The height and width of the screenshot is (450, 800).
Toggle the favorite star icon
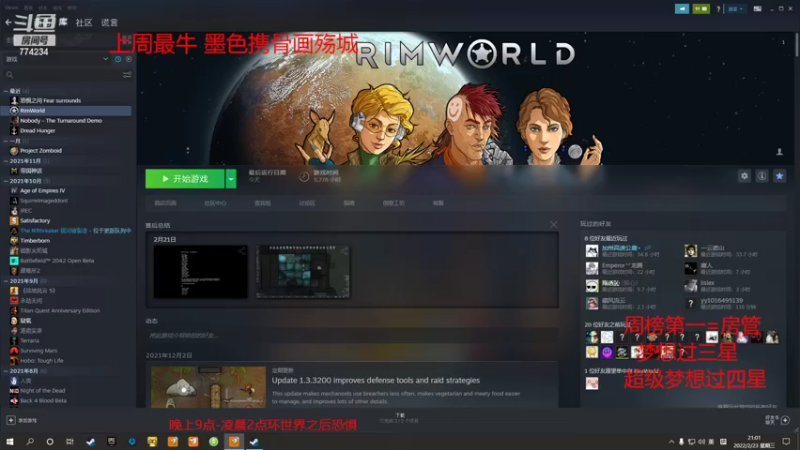point(779,176)
